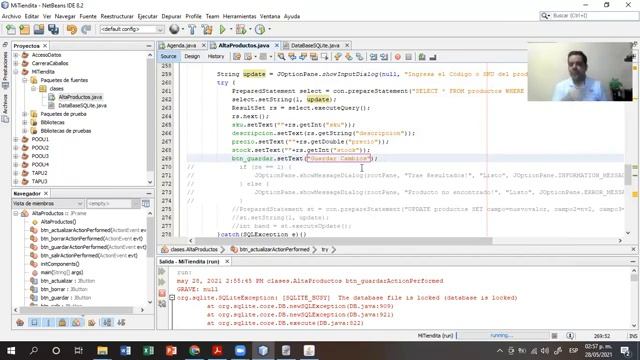This screenshot has width=640, height=360.
Task: Click the New Project toolbar icon
Action: (24, 29)
